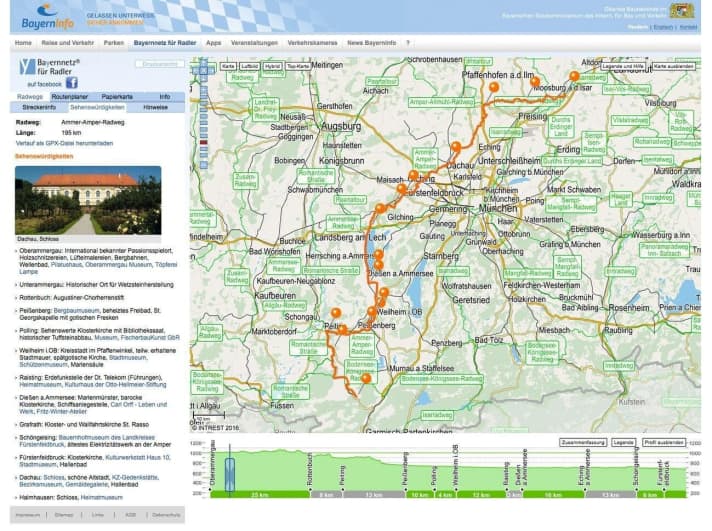Select the Top-Karte map layer
The width and height of the screenshot is (712, 531).
298,66
